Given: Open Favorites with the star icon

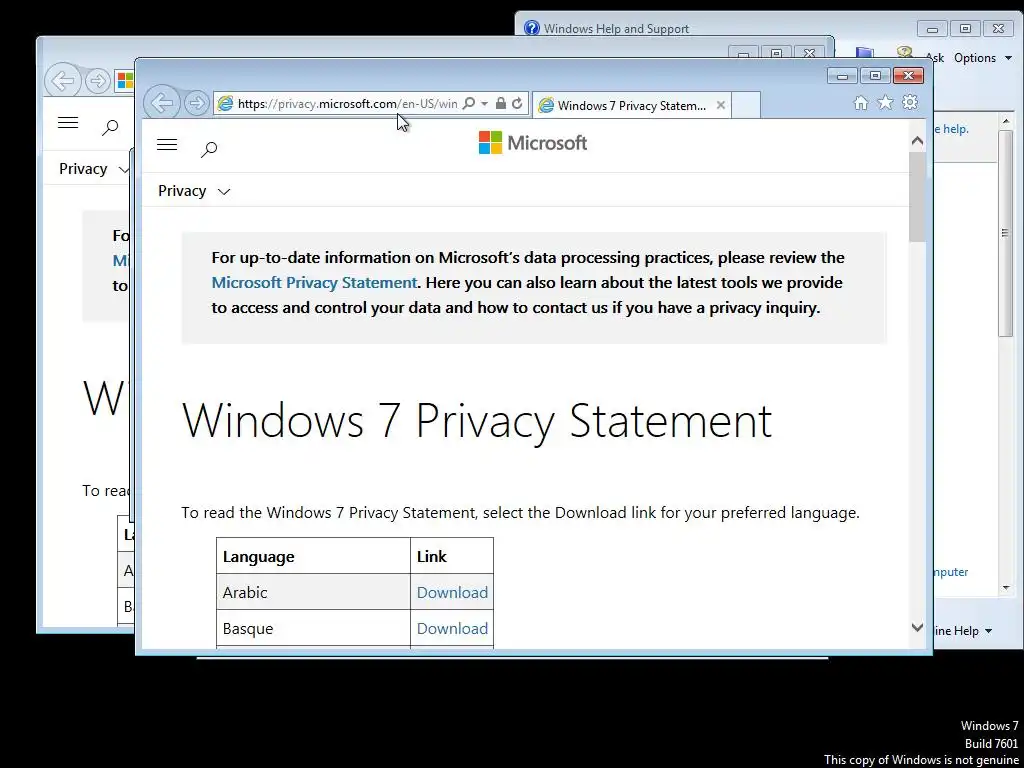Looking at the screenshot, I should tap(885, 103).
